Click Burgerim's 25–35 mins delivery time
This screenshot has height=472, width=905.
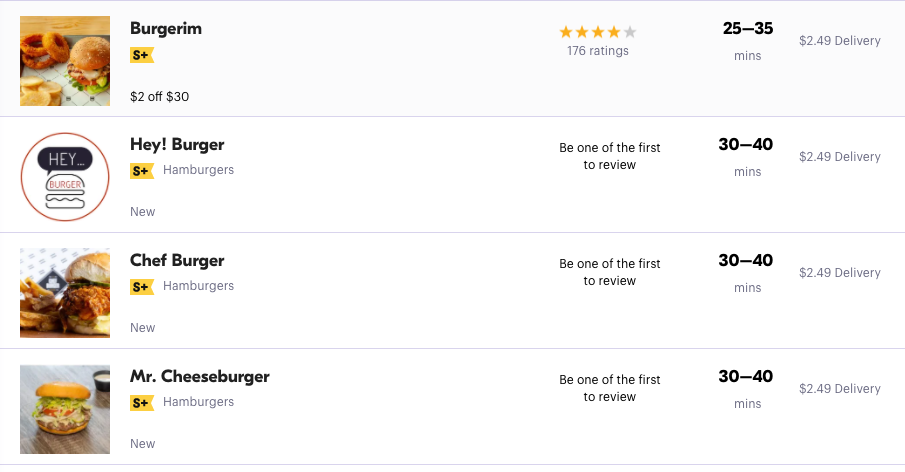click(747, 40)
